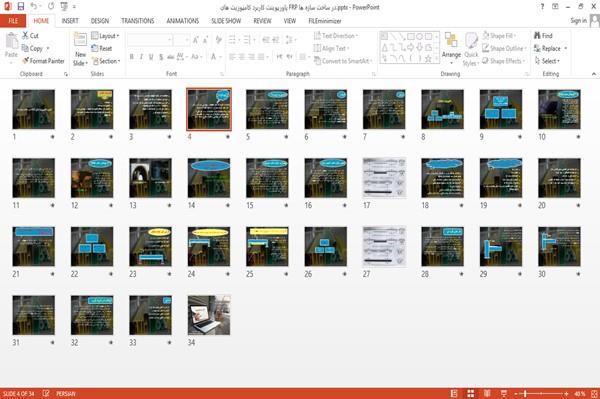Toggle text Shadow formatting
The height and width of the screenshot is (399, 600).
[x=161, y=57]
